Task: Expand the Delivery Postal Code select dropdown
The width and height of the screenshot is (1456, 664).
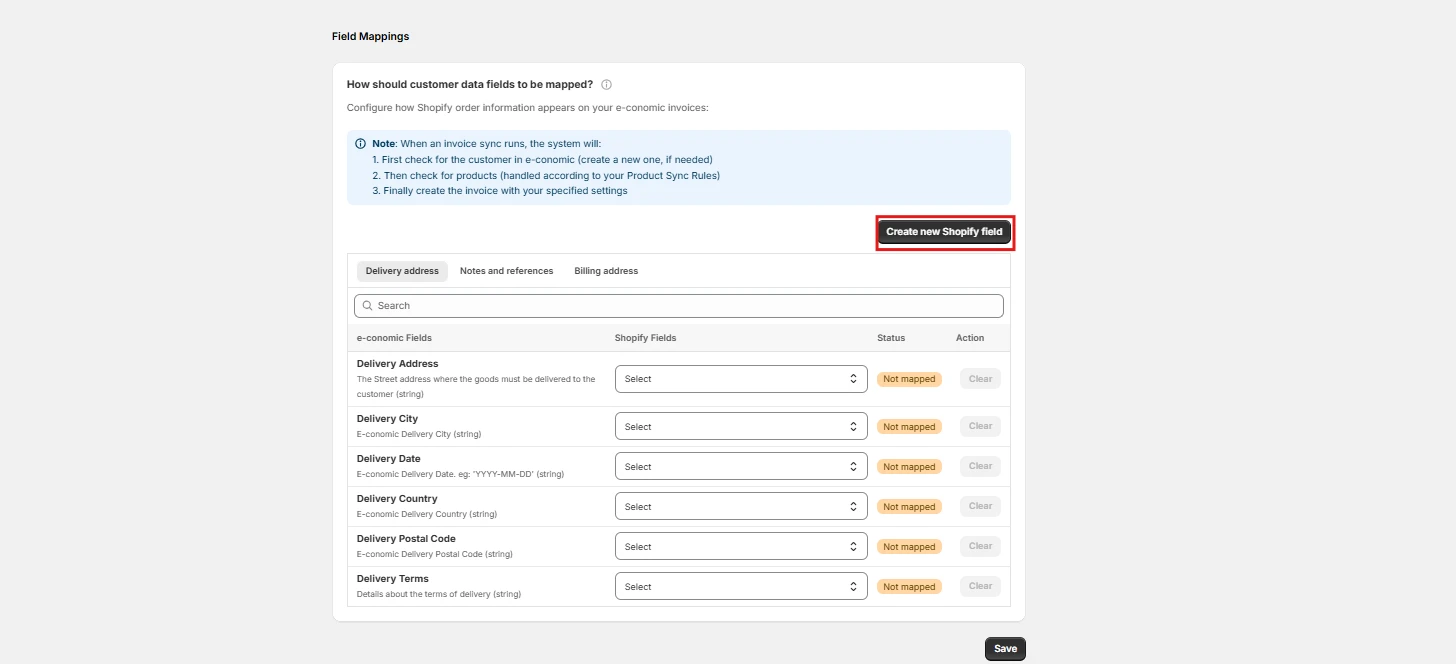Action: coord(741,547)
